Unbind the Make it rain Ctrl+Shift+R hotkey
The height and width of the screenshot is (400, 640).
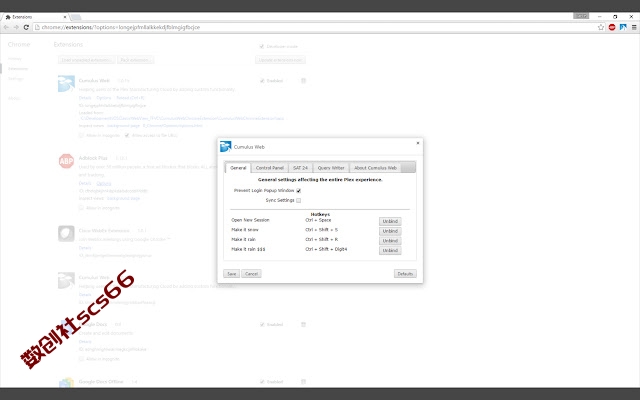tap(390, 241)
